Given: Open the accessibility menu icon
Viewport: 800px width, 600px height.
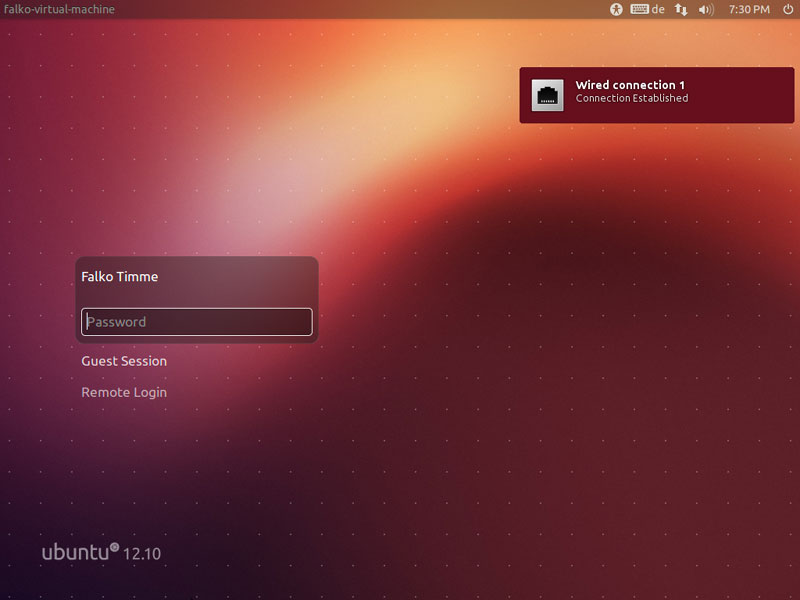Looking at the screenshot, I should point(616,9).
